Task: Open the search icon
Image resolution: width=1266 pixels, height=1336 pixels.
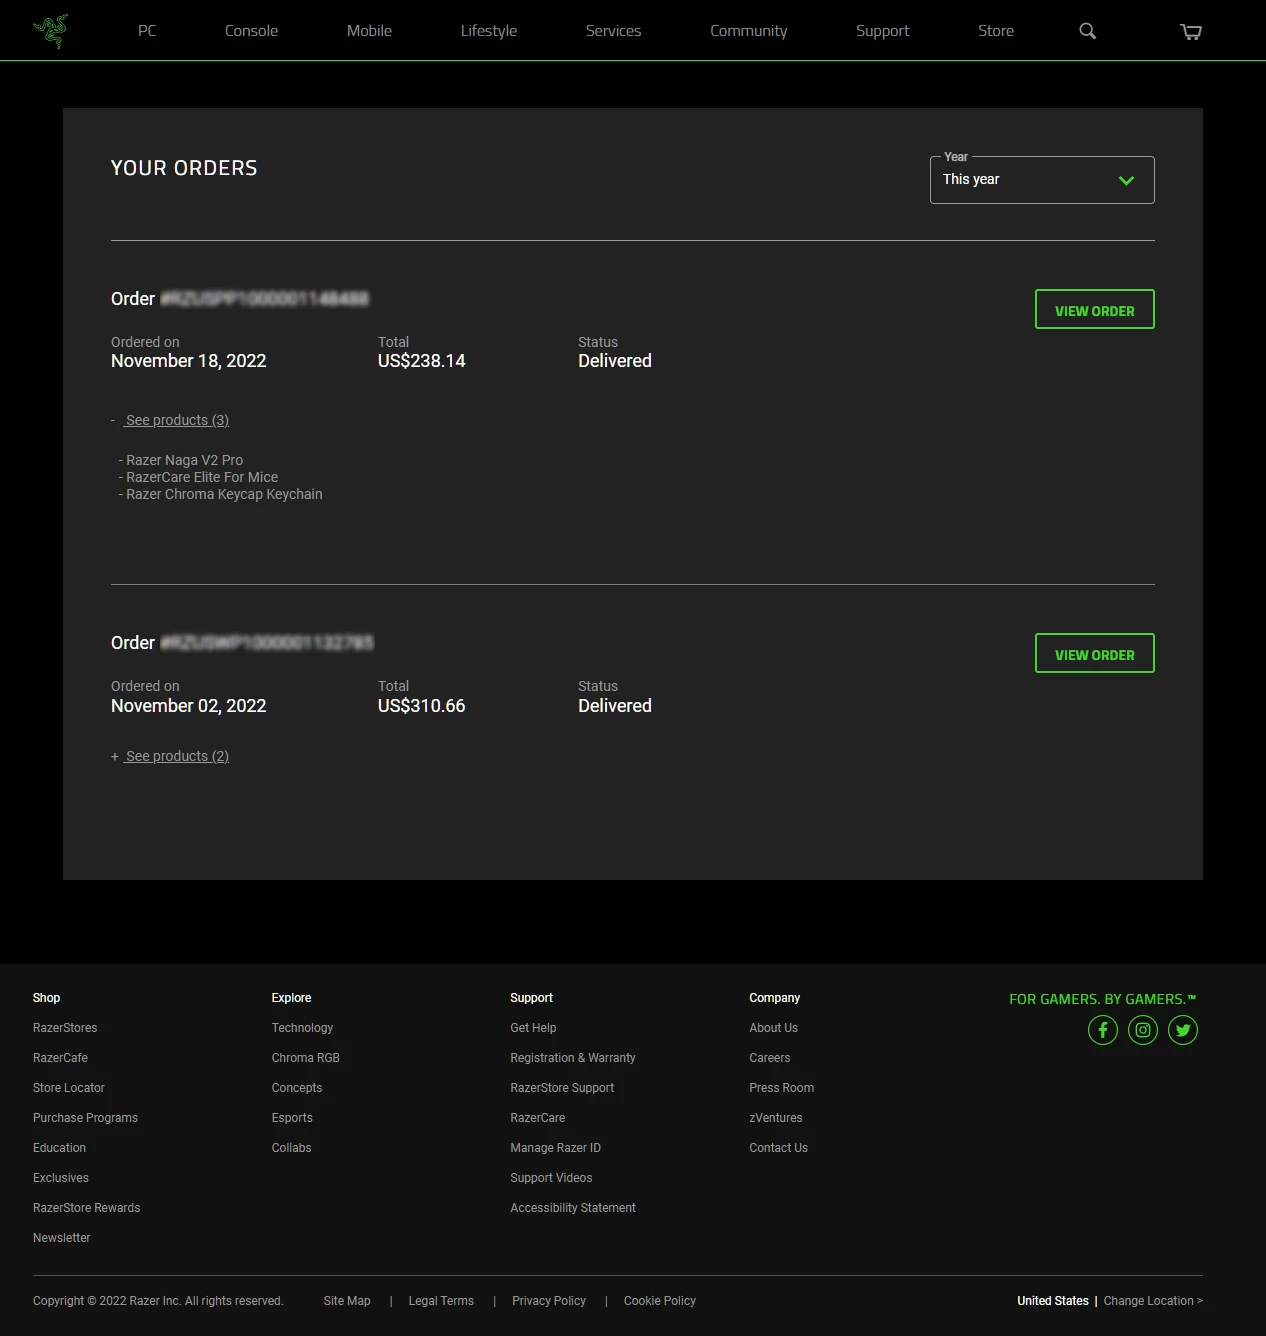Action: click(x=1086, y=31)
